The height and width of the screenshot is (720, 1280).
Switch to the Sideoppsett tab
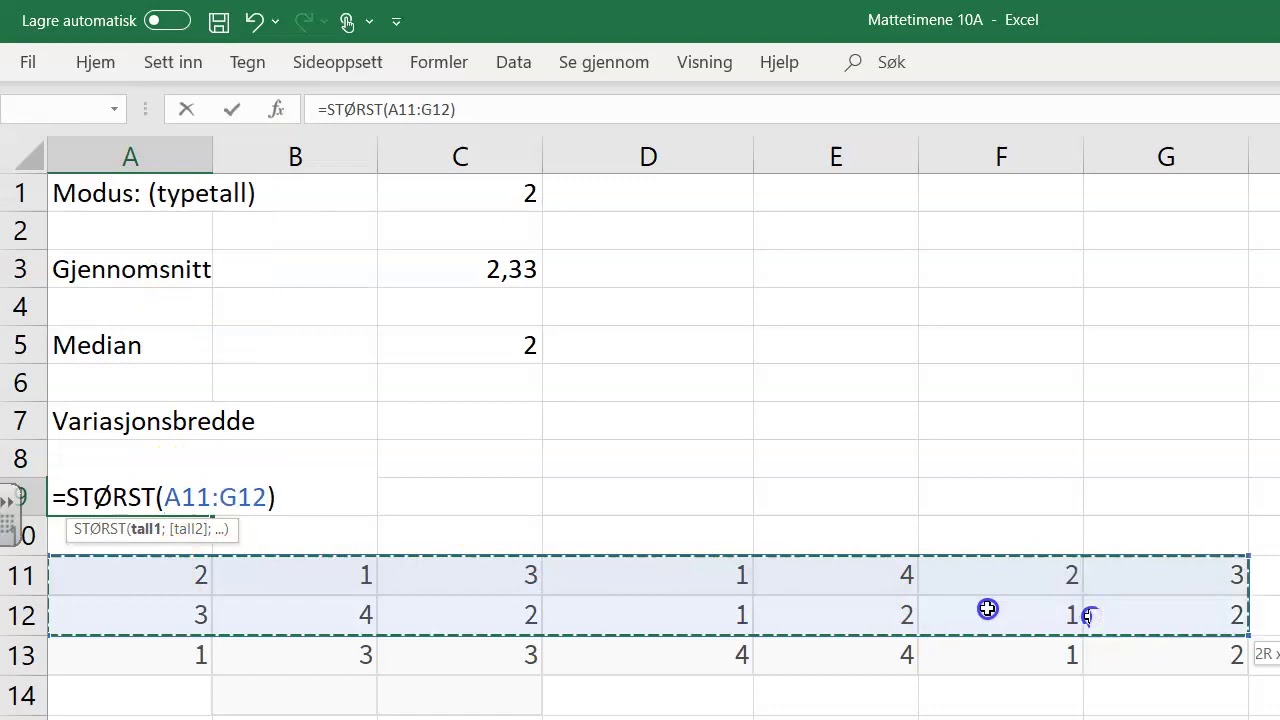[x=338, y=62]
